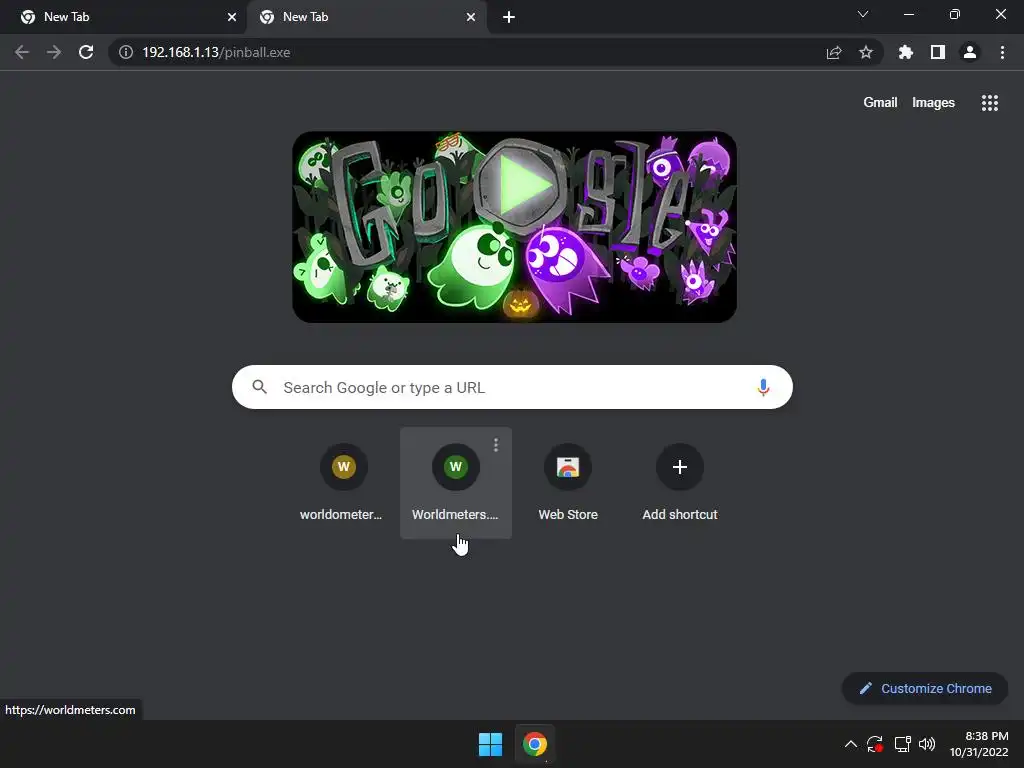
Task: Click the magnifier icon in search box
Action: click(259, 387)
